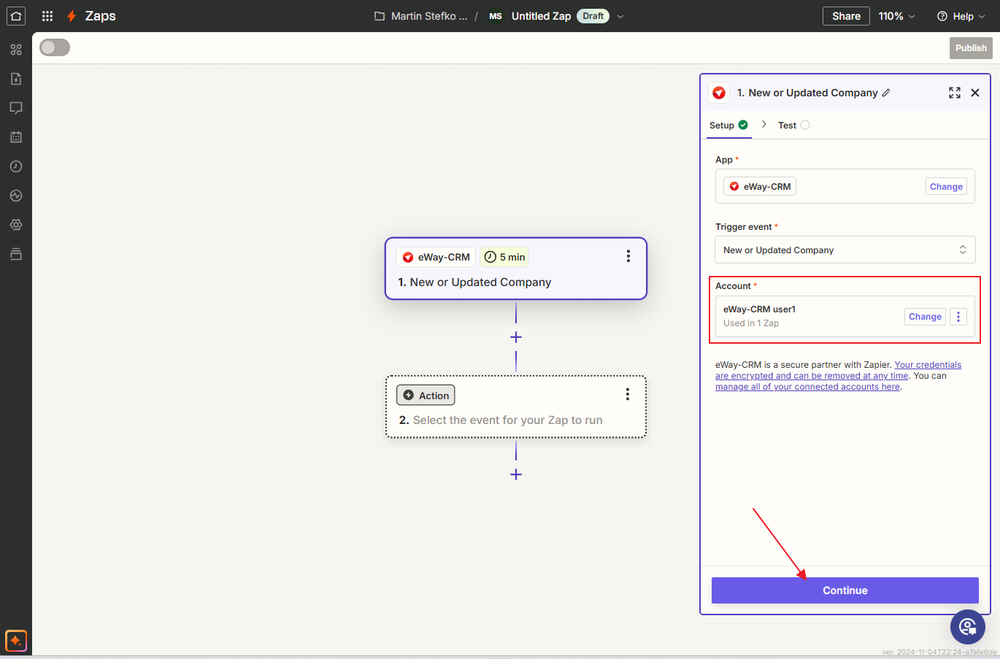Image resolution: width=1000 pixels, height=659 pixels.
Task: Go to the Zapier home icon
Action: [16, 16]
